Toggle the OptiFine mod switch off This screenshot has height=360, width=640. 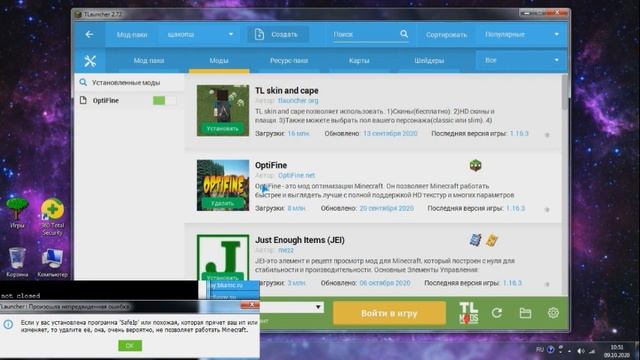point(164,100)
